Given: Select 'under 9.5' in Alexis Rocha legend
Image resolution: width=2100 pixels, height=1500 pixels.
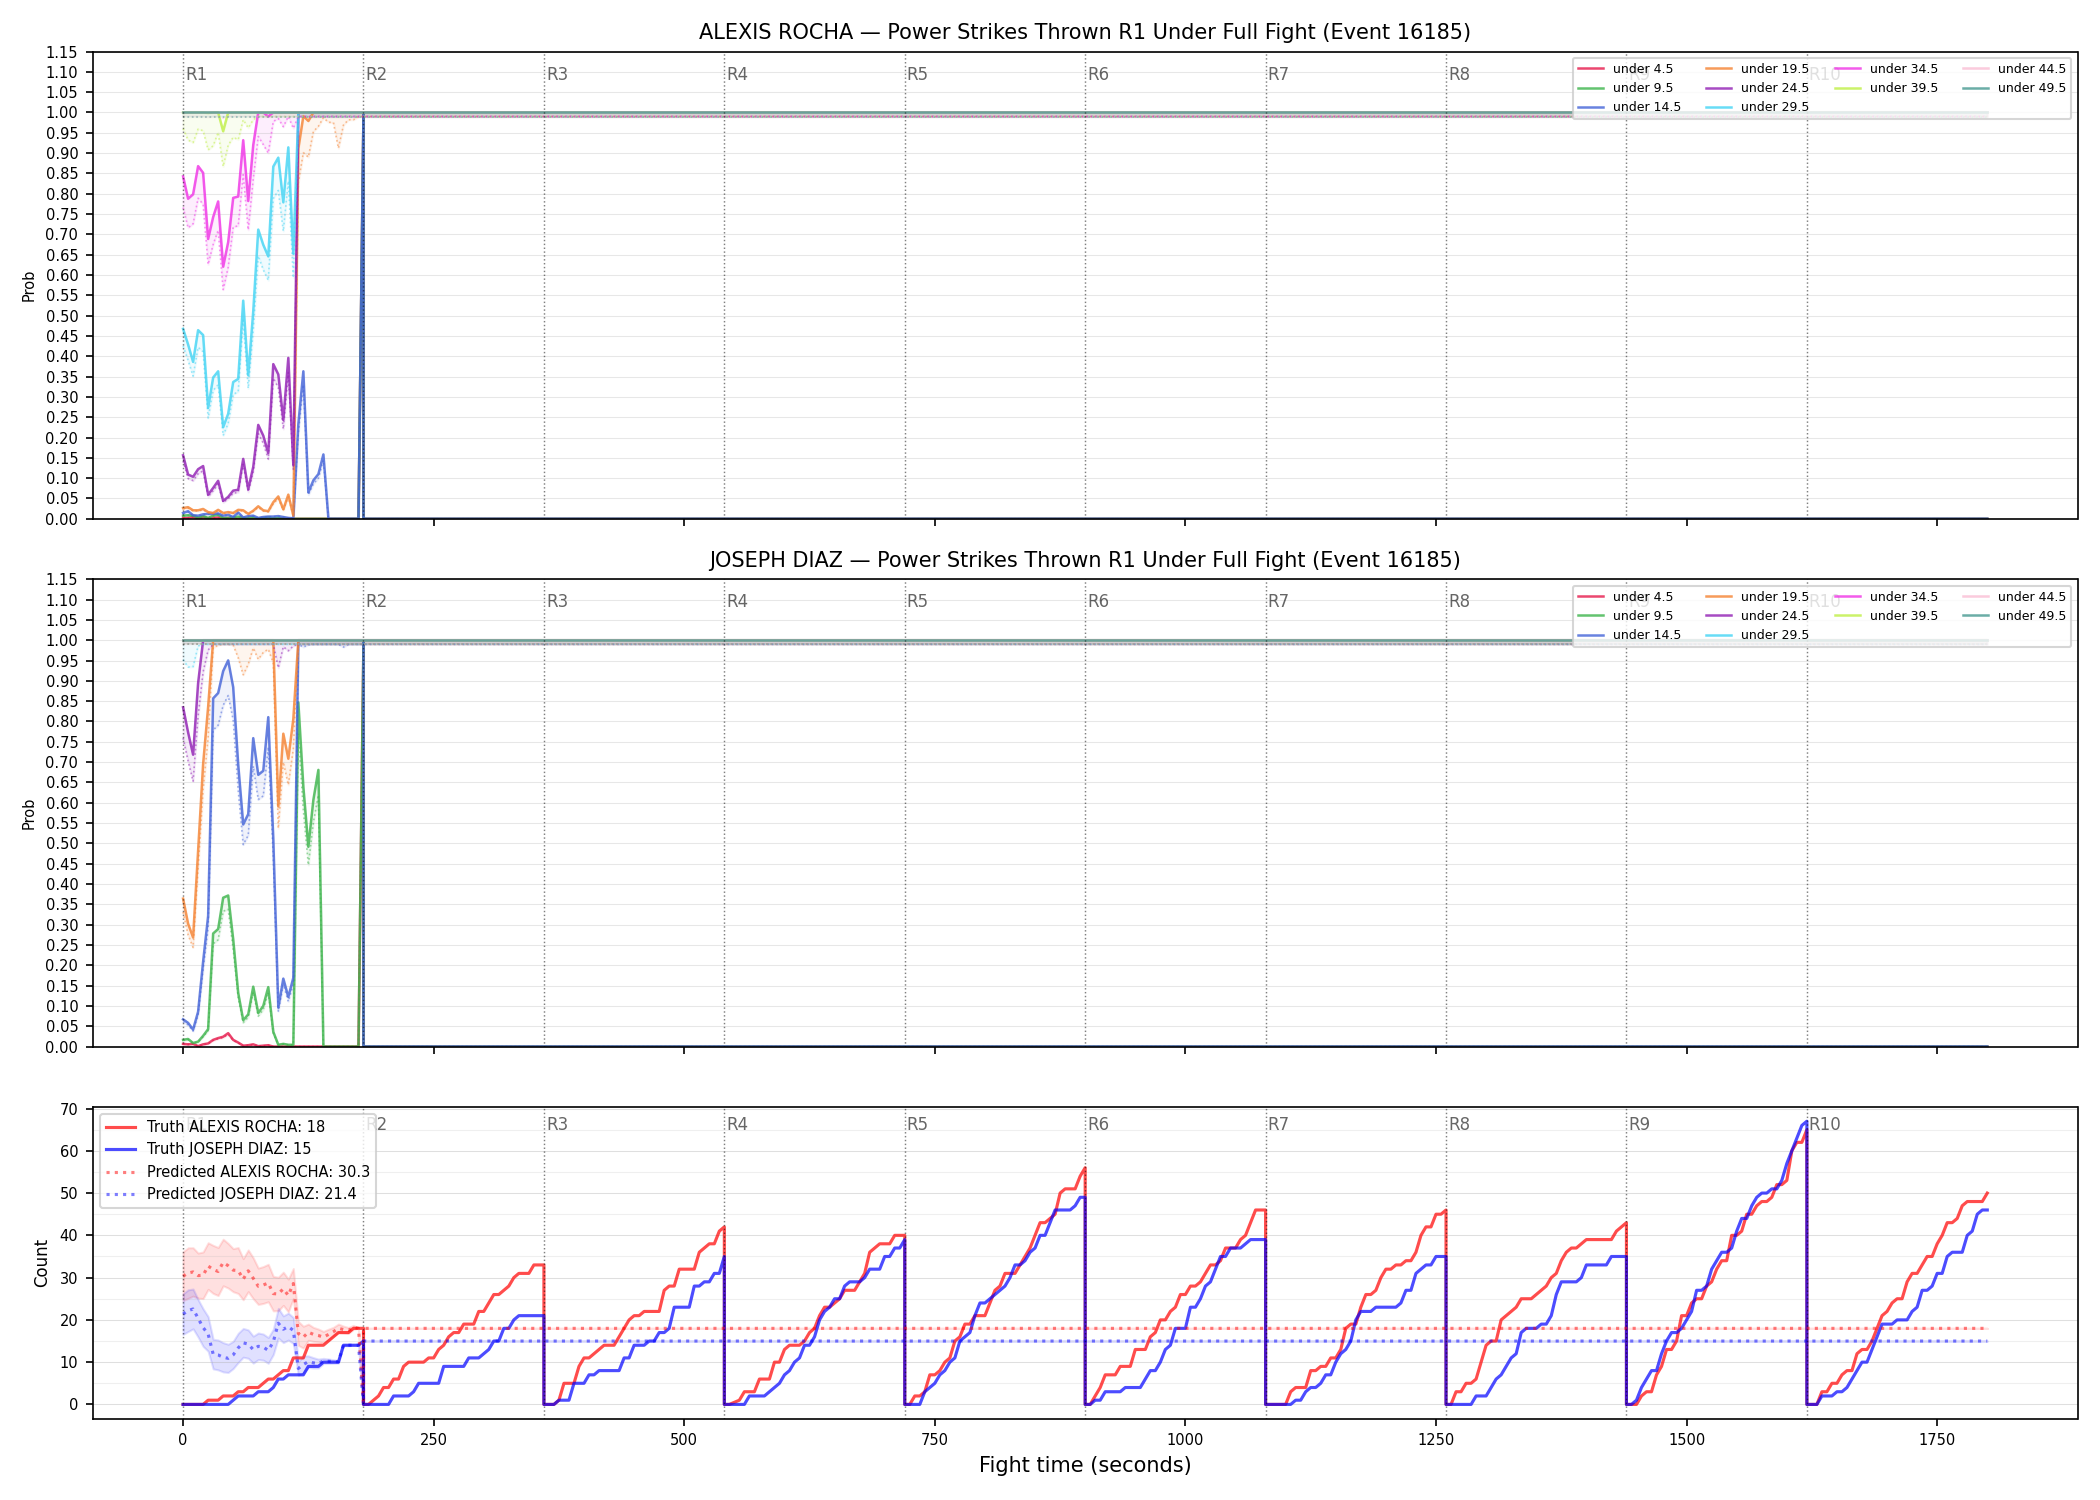Looking at the screenshot, I should pyautogui.click(x=1625, y=88).
